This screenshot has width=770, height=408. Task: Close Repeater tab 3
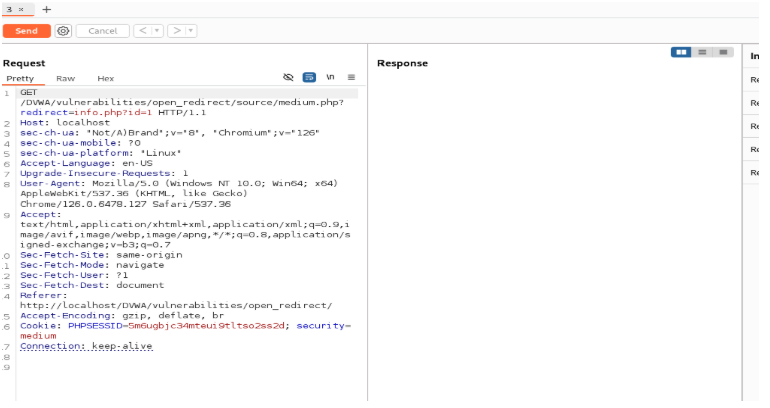click(22, 8)
